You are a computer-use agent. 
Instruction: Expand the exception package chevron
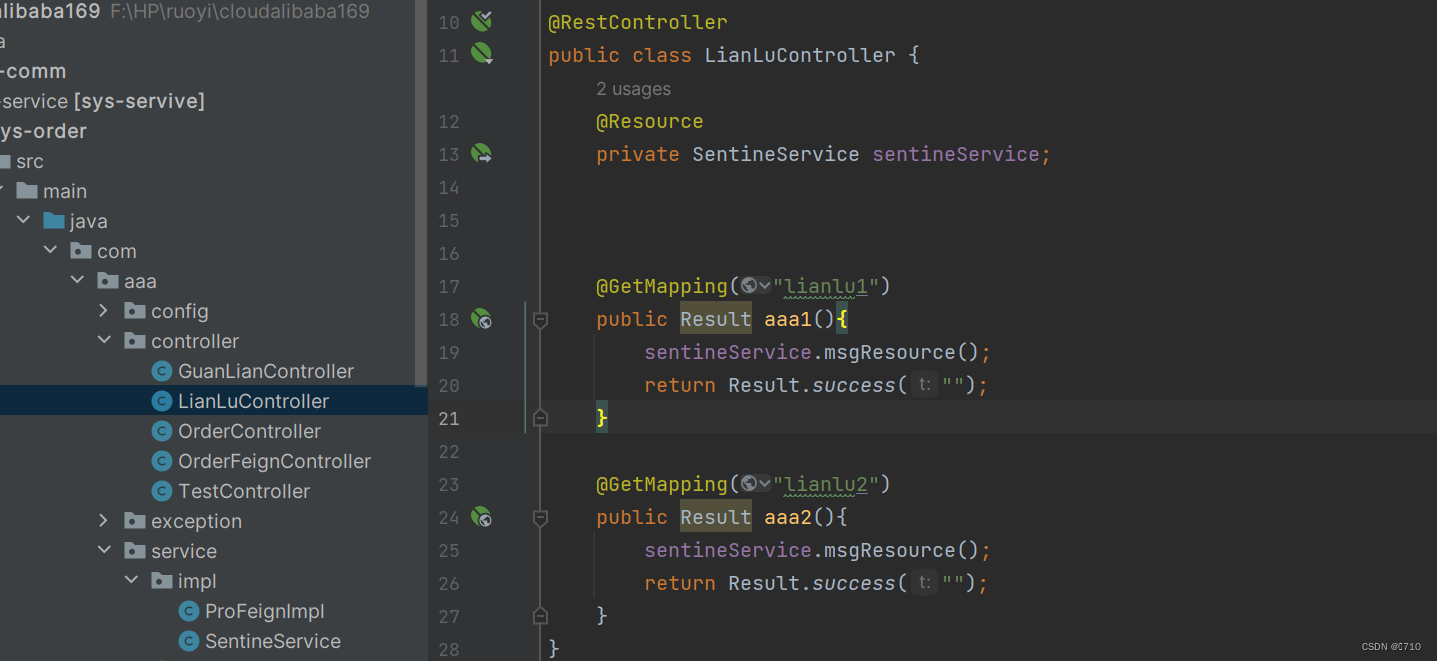(x=103, y=520)
